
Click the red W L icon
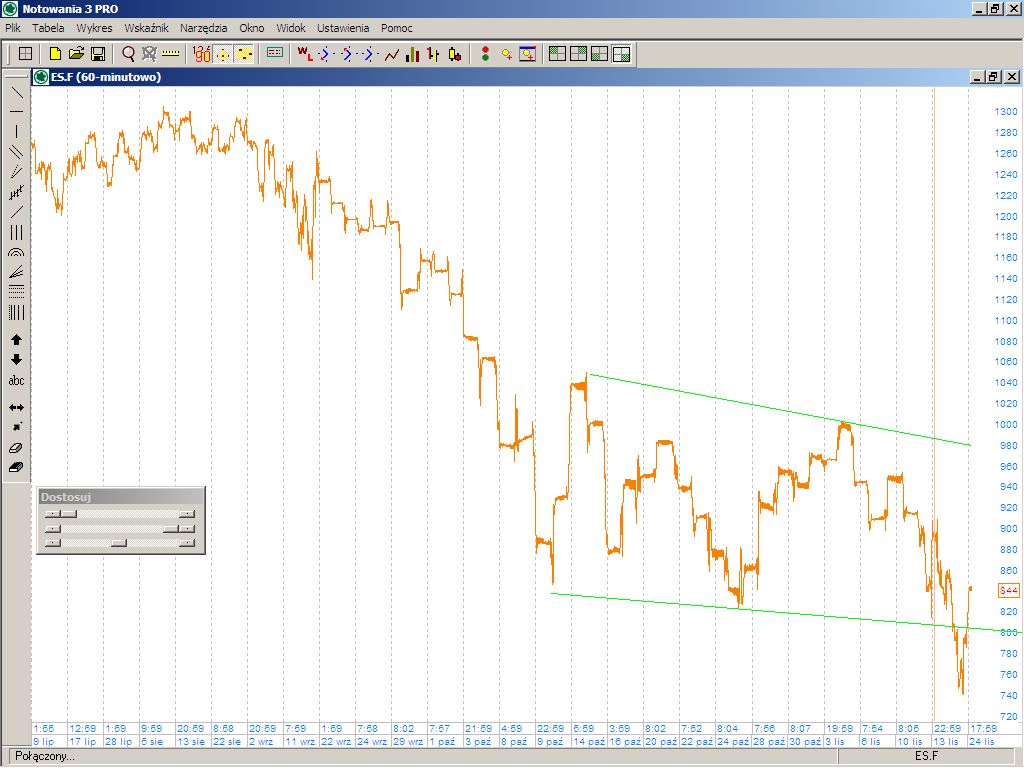pos(304,54)
